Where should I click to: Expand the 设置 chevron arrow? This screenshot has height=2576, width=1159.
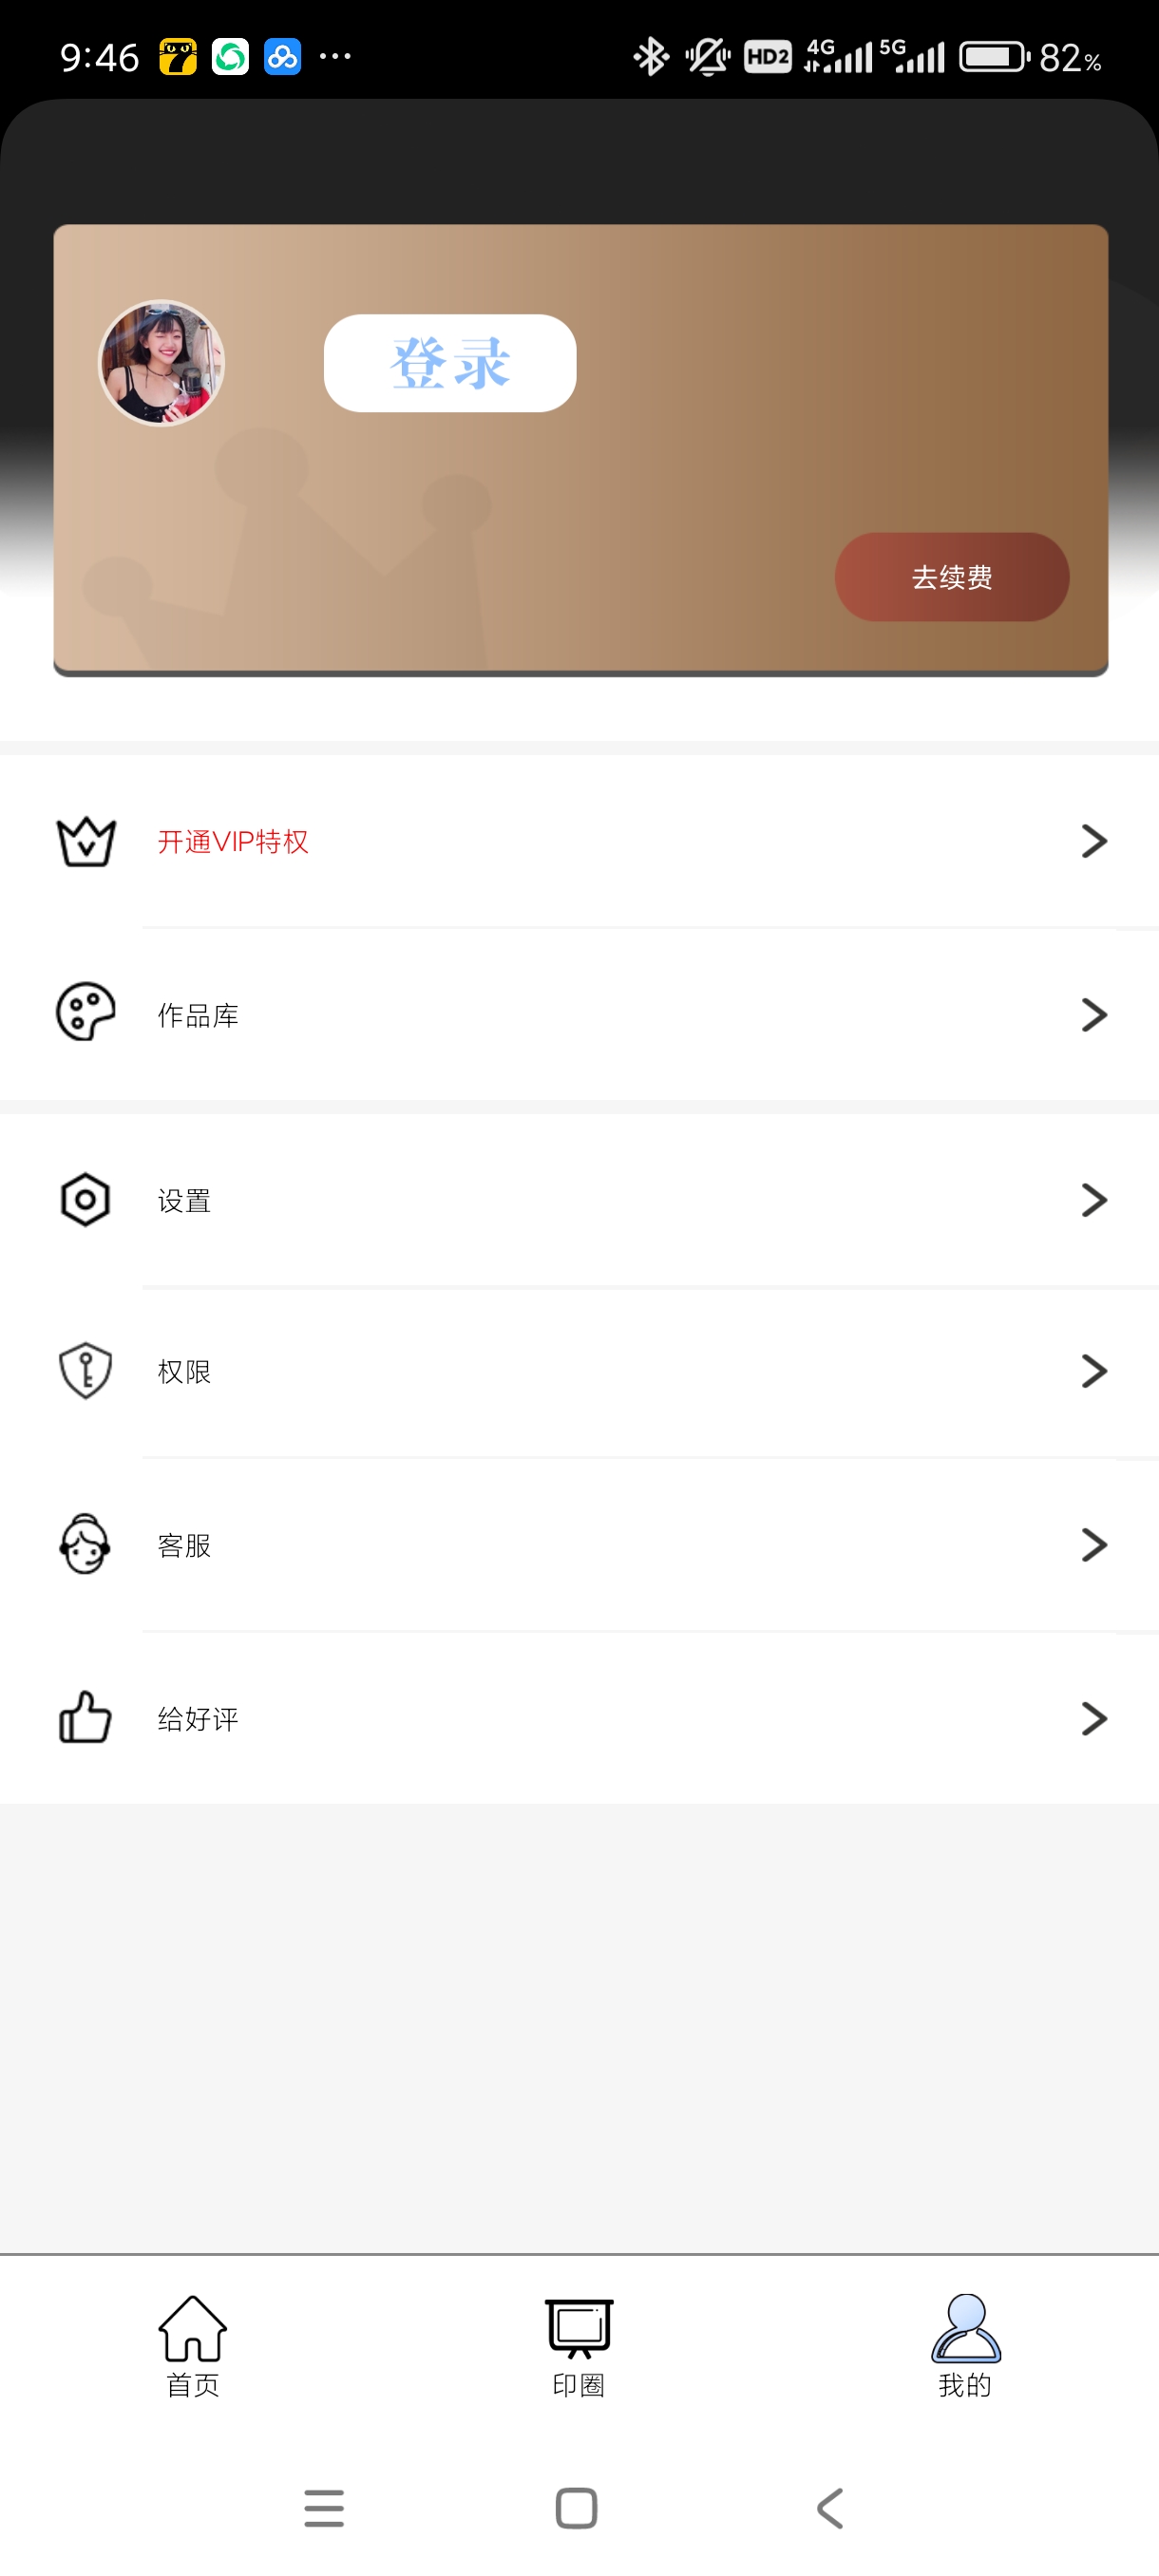click(x=1094, y=1200)
